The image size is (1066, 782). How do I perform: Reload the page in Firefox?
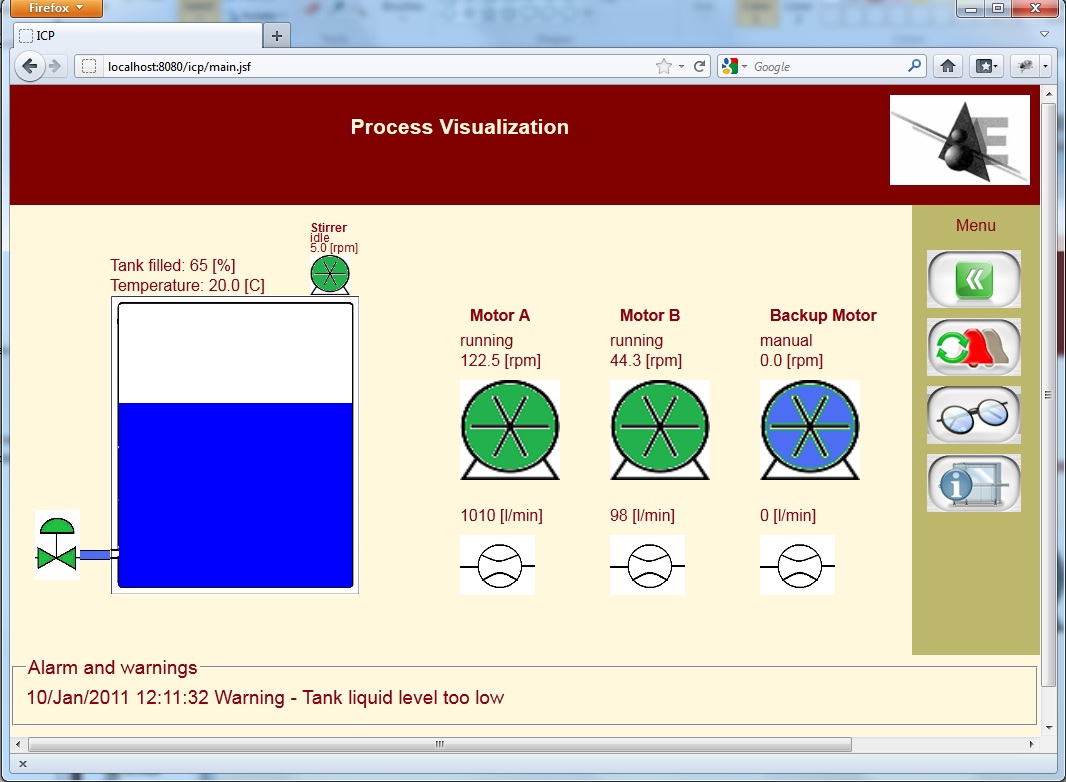tap(700, 67)
